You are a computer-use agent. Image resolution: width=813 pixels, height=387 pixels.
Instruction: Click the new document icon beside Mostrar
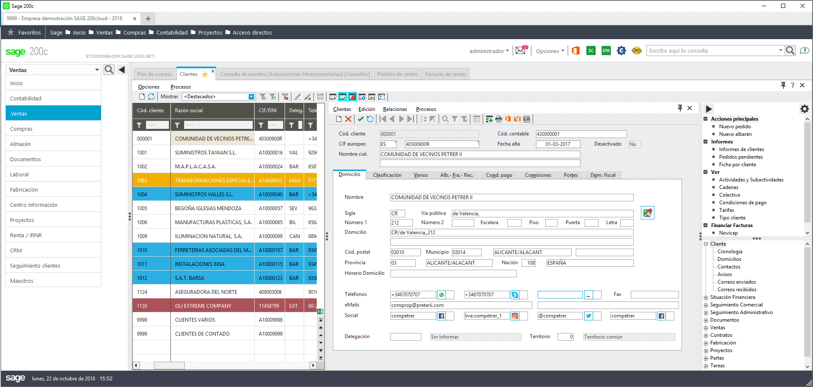[142, 96]
